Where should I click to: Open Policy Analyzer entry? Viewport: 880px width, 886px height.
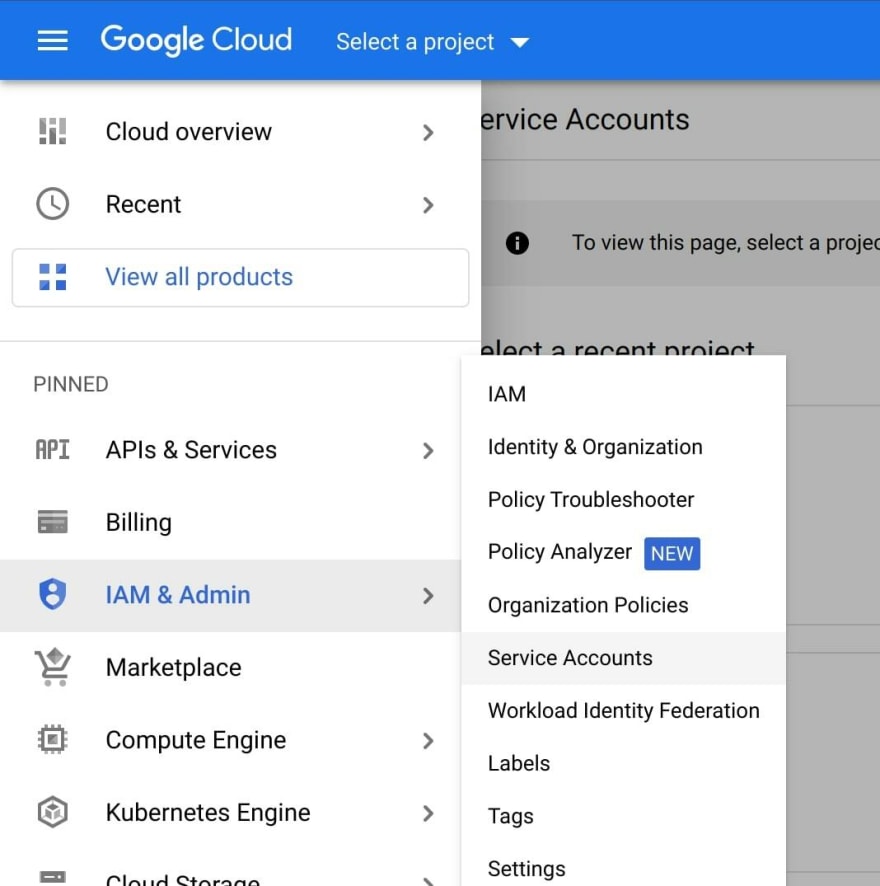[623, 552]
